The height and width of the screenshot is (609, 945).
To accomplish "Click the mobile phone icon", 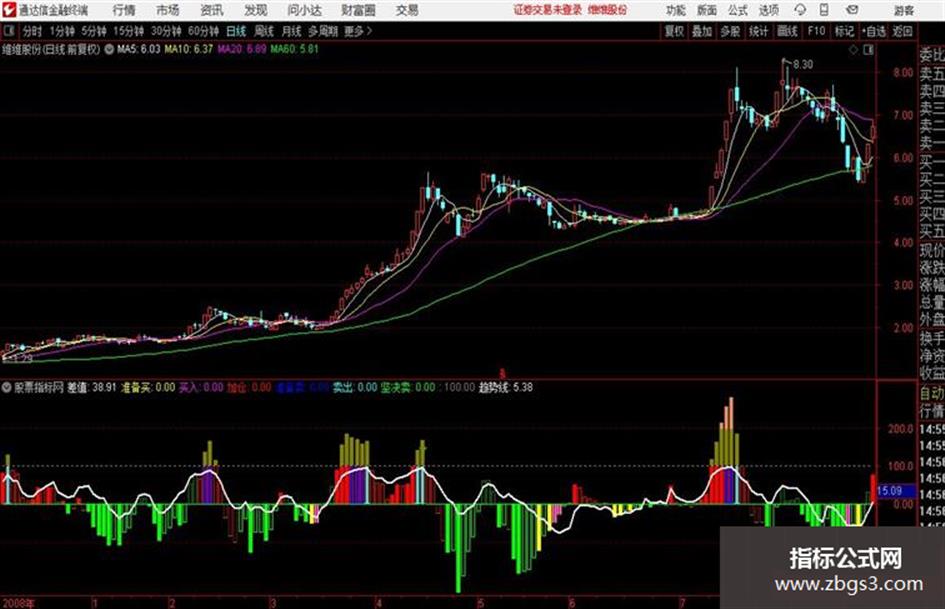I will pyautogui.click(x=824, y=10).
